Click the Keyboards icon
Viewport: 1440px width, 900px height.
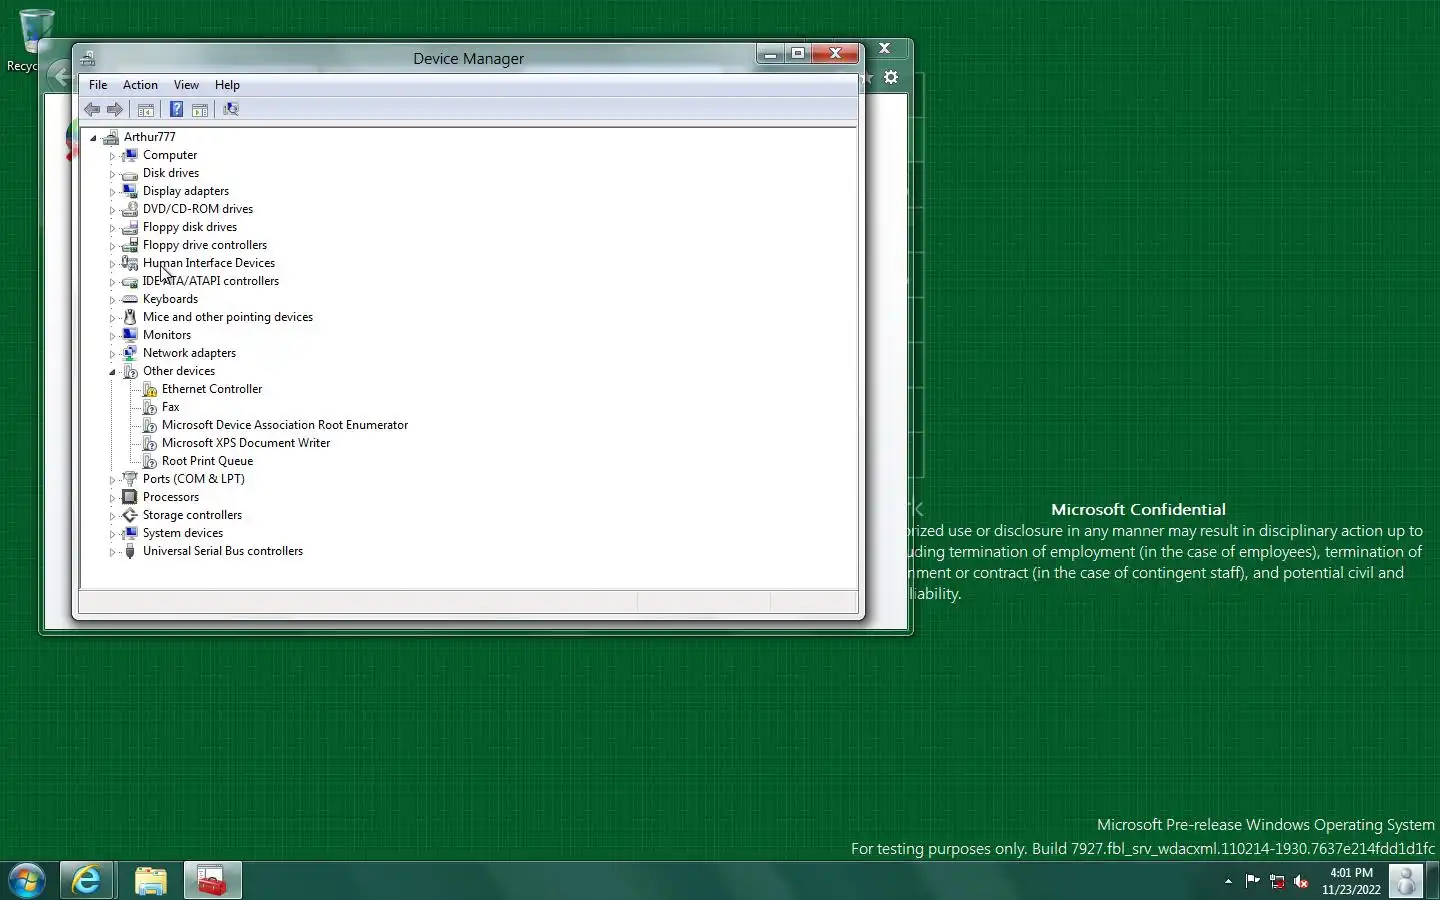129,299
